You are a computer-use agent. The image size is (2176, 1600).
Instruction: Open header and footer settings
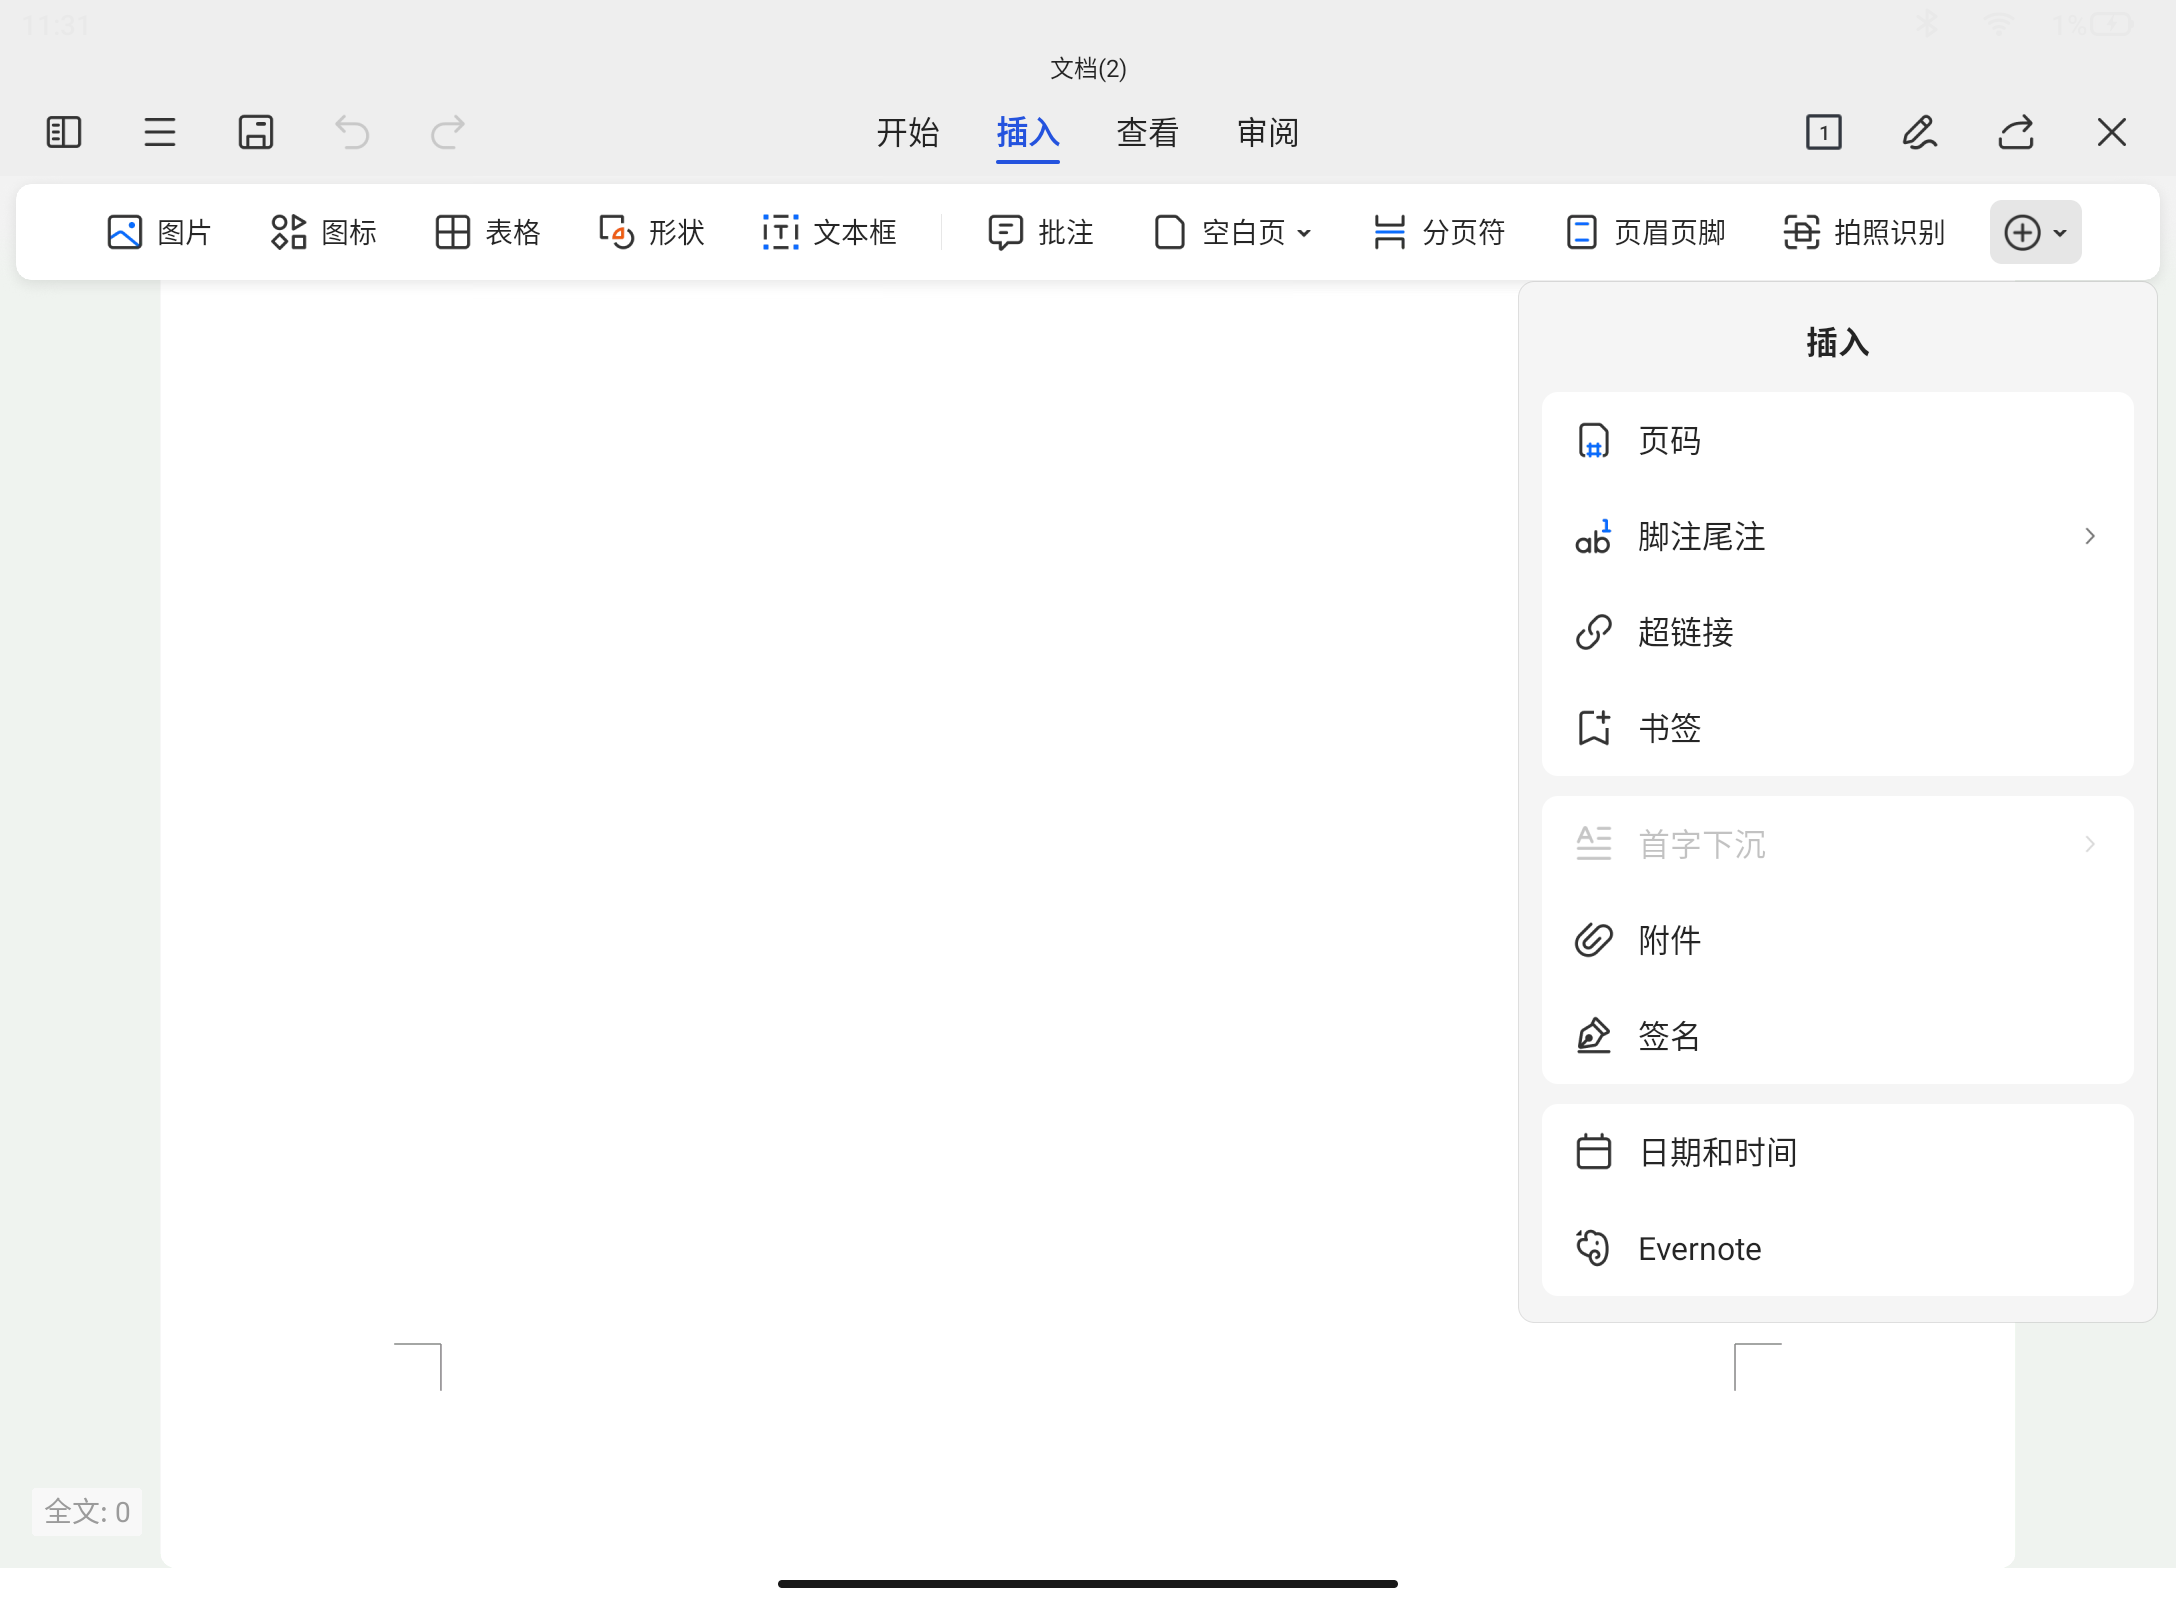1643,231
